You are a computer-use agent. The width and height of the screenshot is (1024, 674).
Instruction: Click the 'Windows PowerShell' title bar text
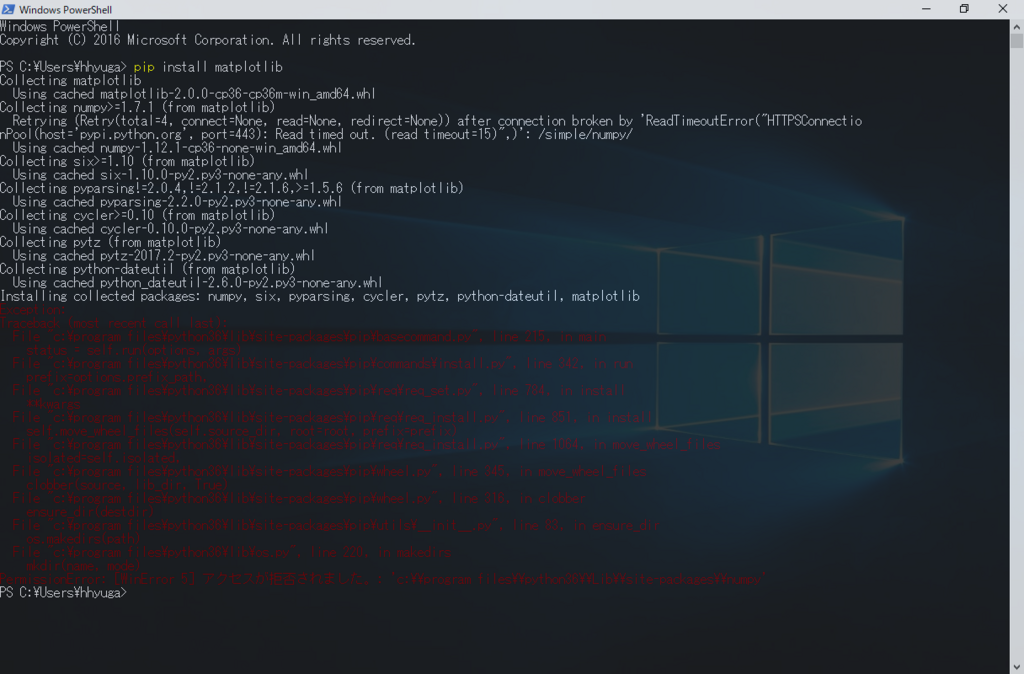[x=65, y=10]
